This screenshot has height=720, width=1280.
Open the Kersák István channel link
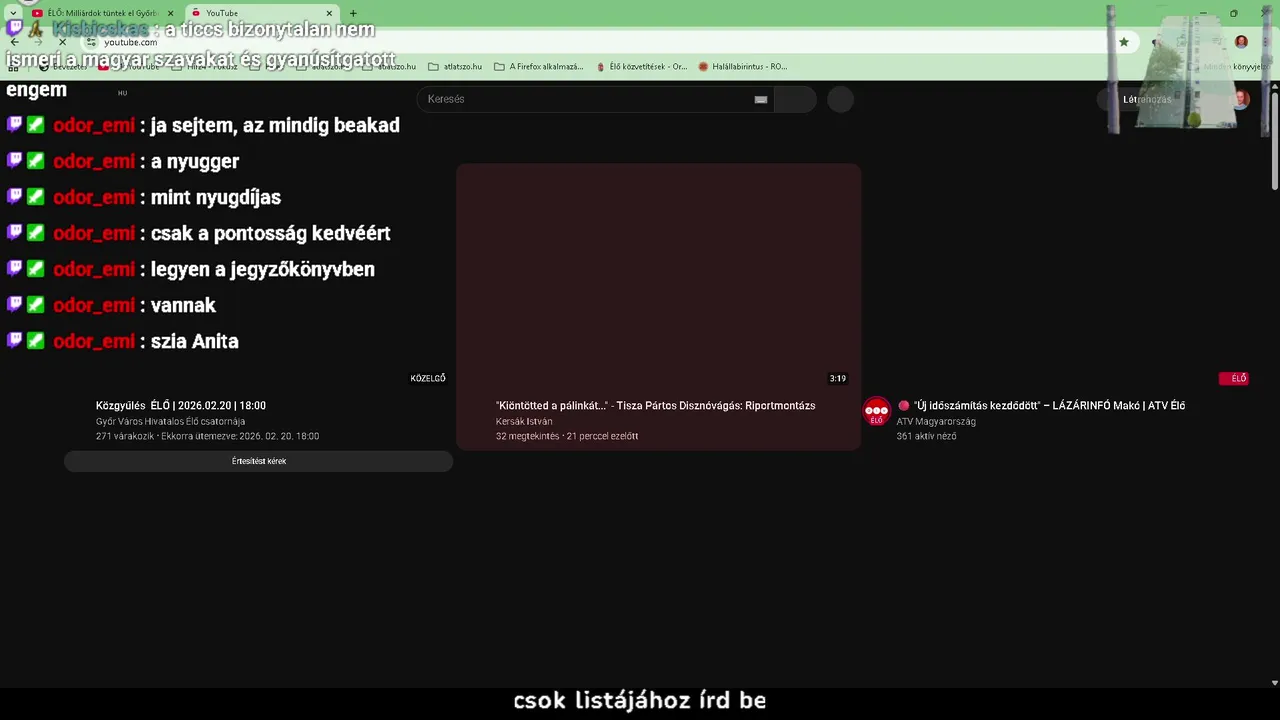coord(524,421)
